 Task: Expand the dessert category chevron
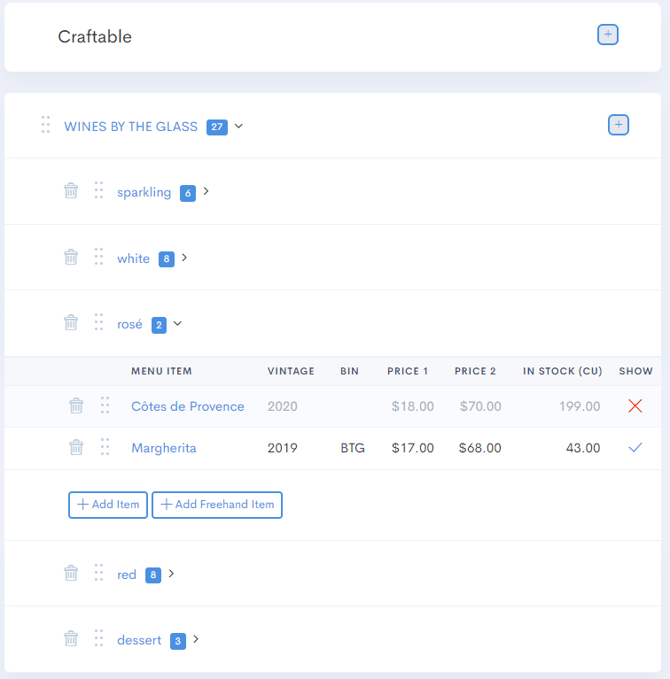196,639
